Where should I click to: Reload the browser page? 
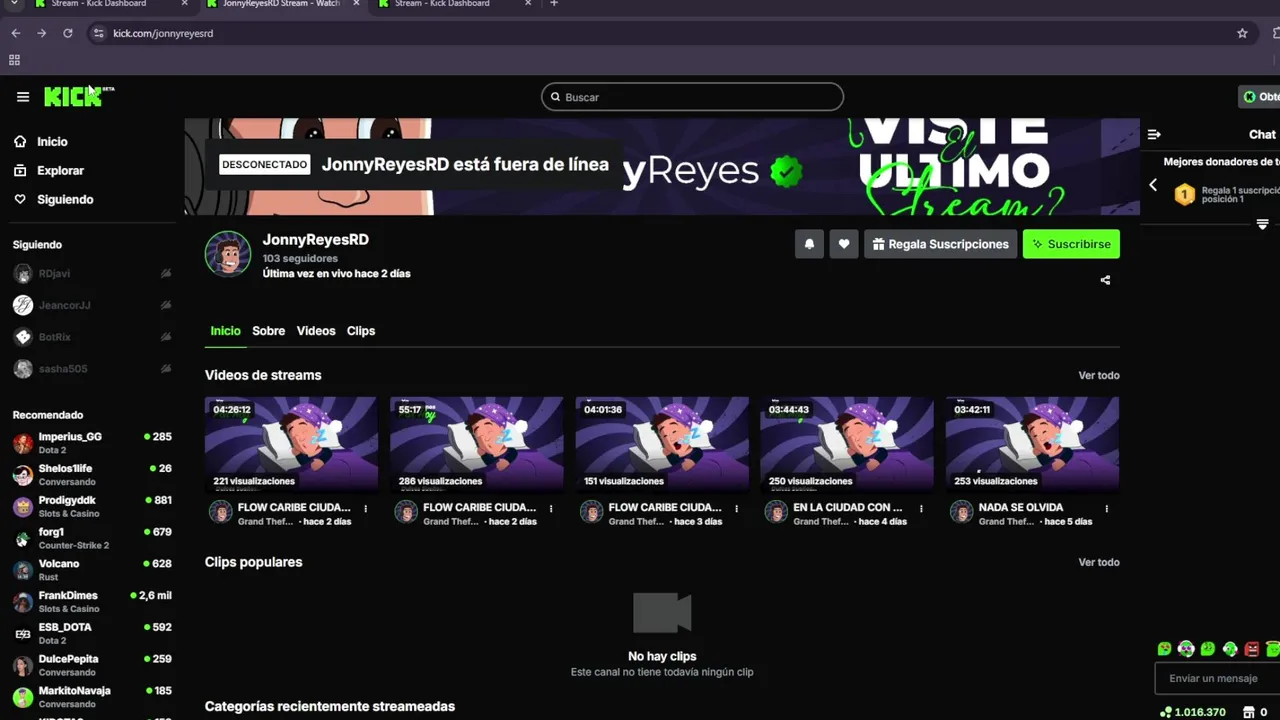(67, 33)
